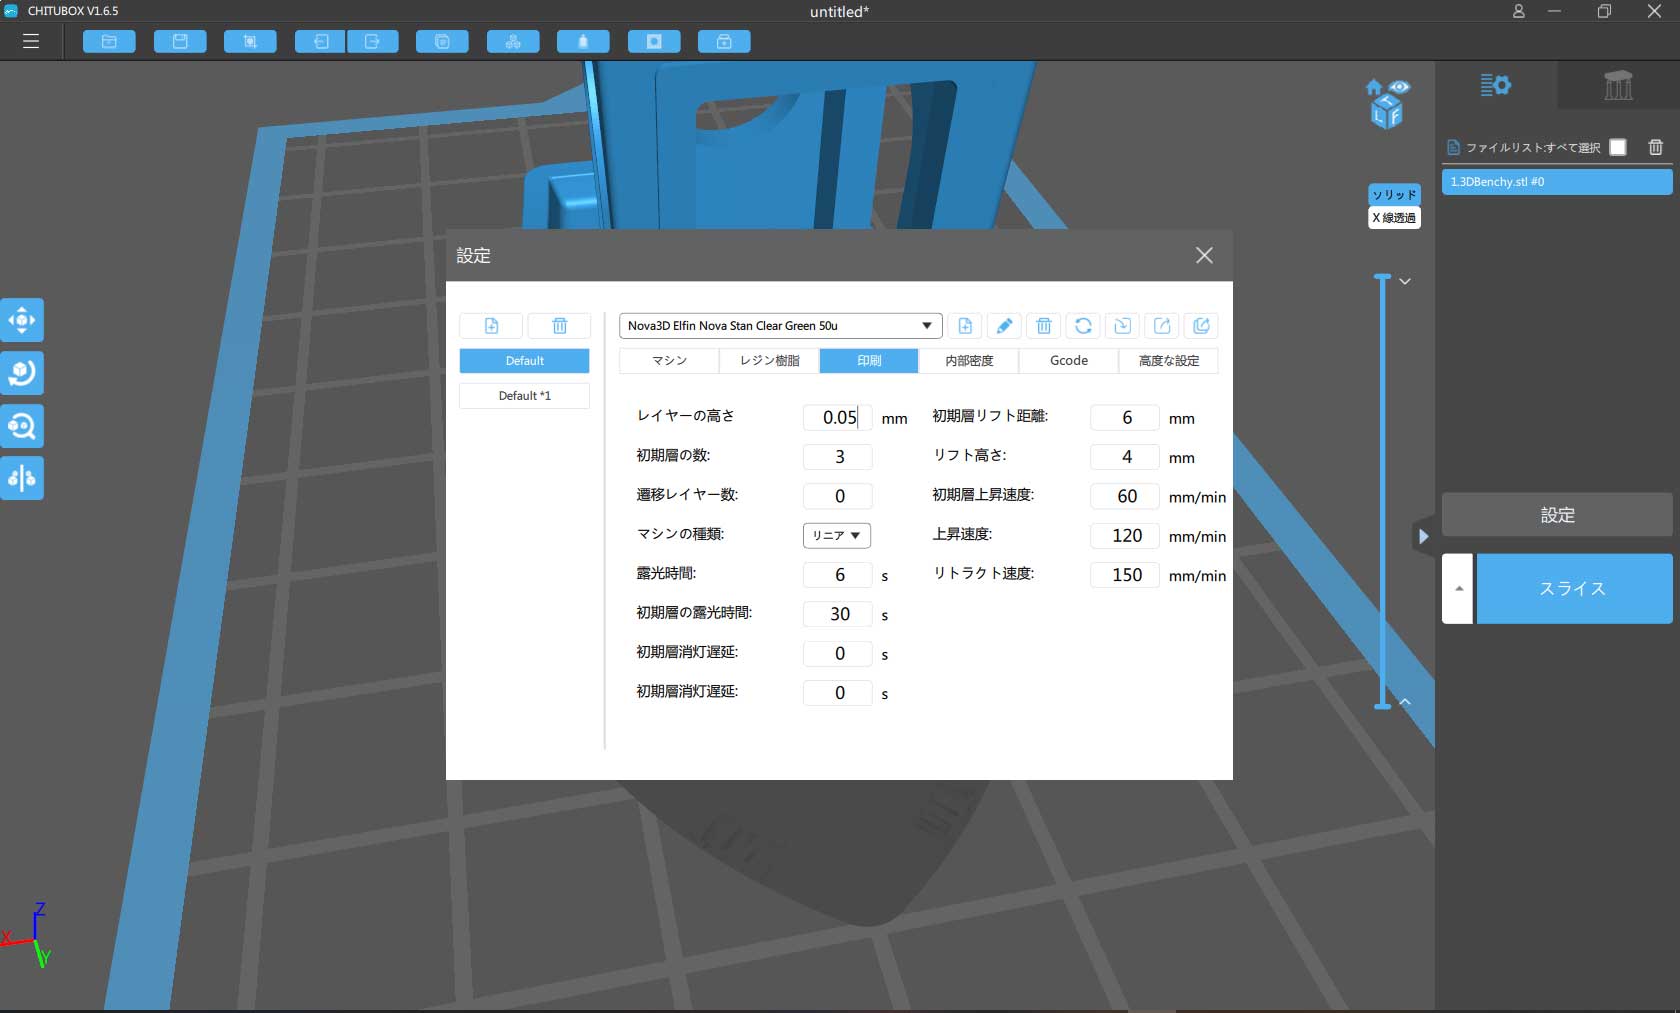Select the Default *1 profile
The height and width of the screenshot is (1013, 1680).
coord(524,396)
